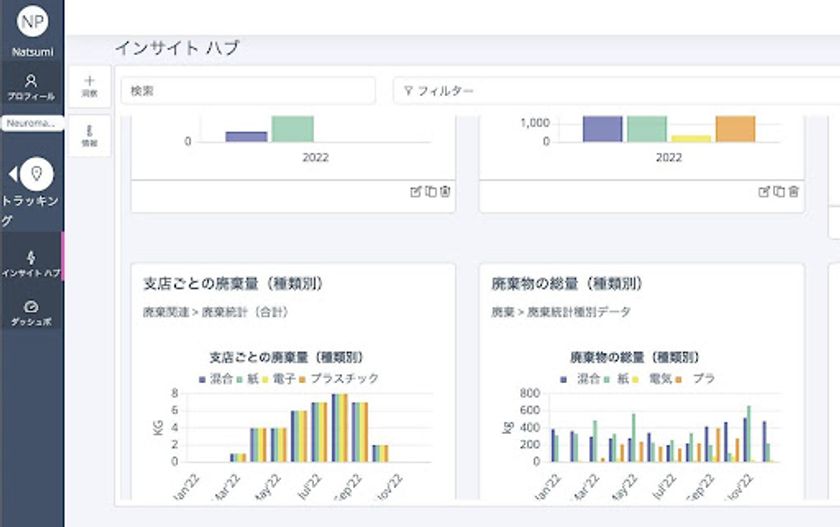Click 支店ごとの廃棄量 chart inner title
The image size is (840, 527).
(x=287, y=357)
